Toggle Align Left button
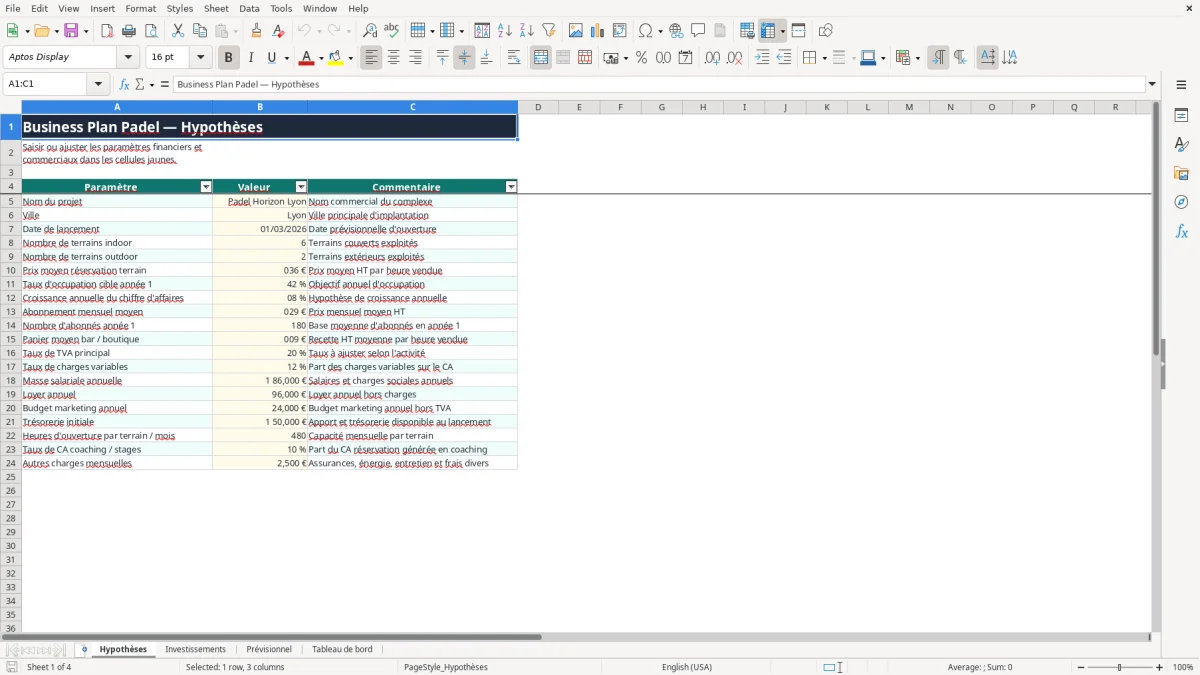 point(371,58)
